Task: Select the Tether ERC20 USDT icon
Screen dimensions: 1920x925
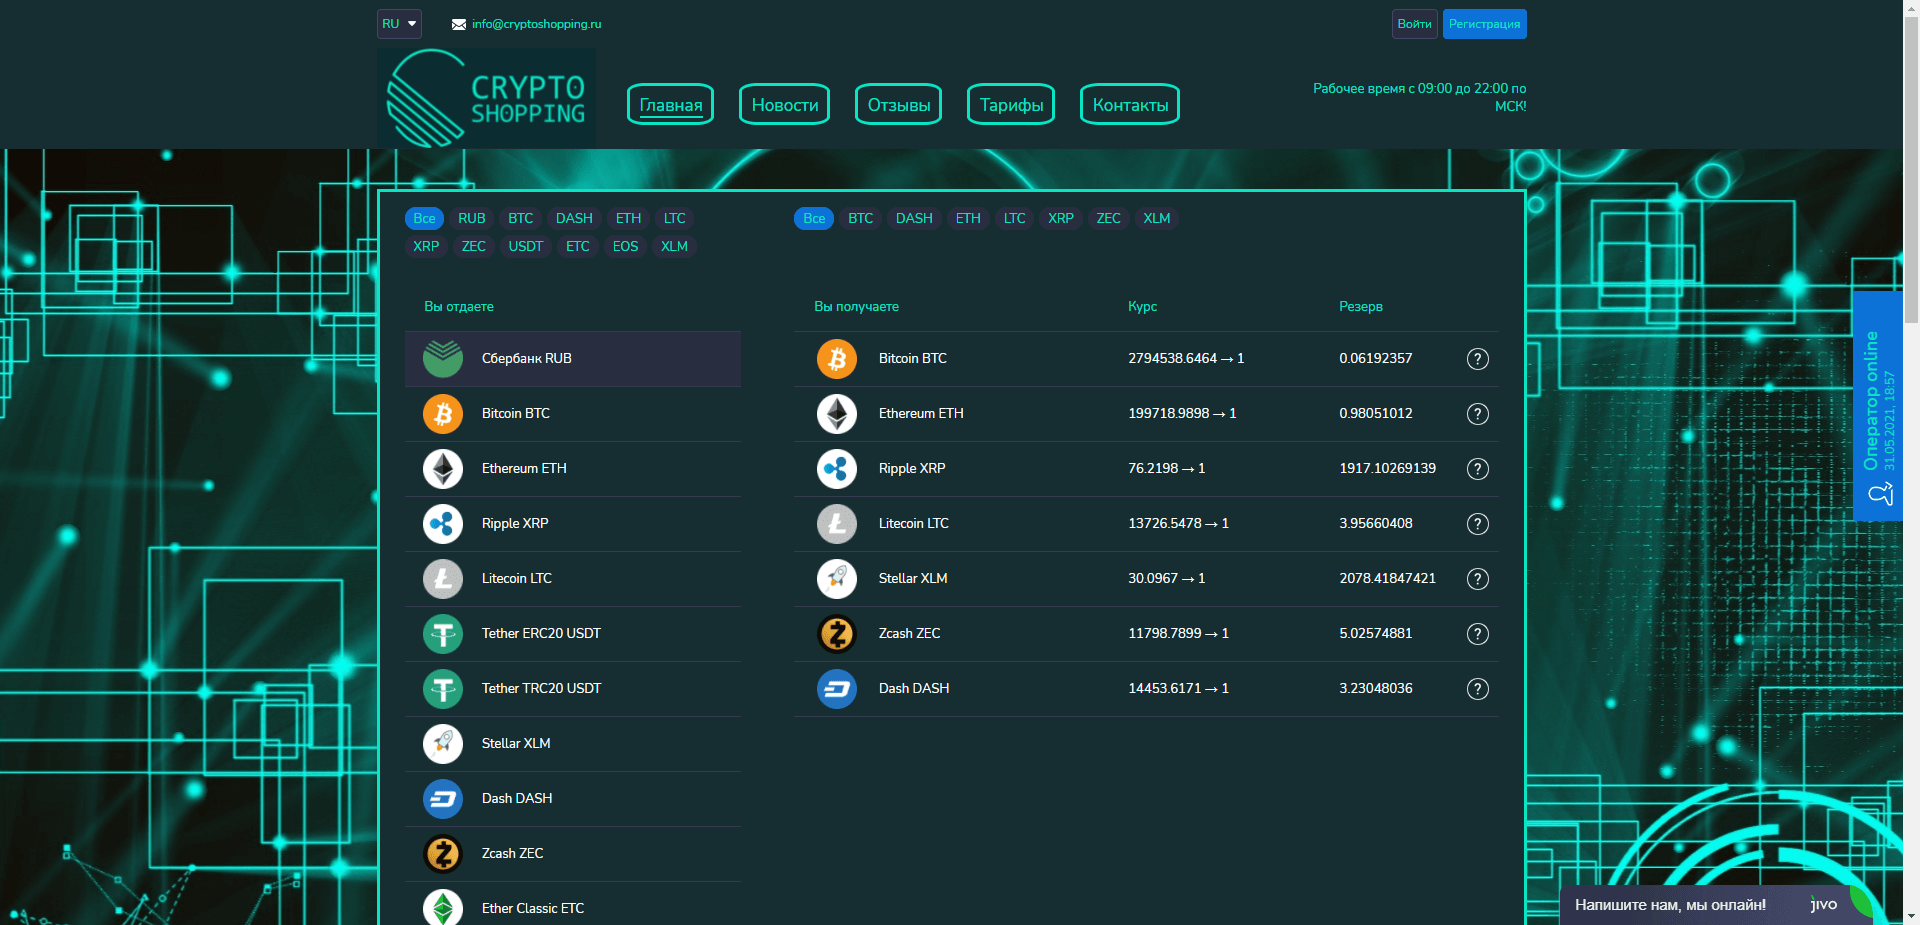Action: [442, 634]
